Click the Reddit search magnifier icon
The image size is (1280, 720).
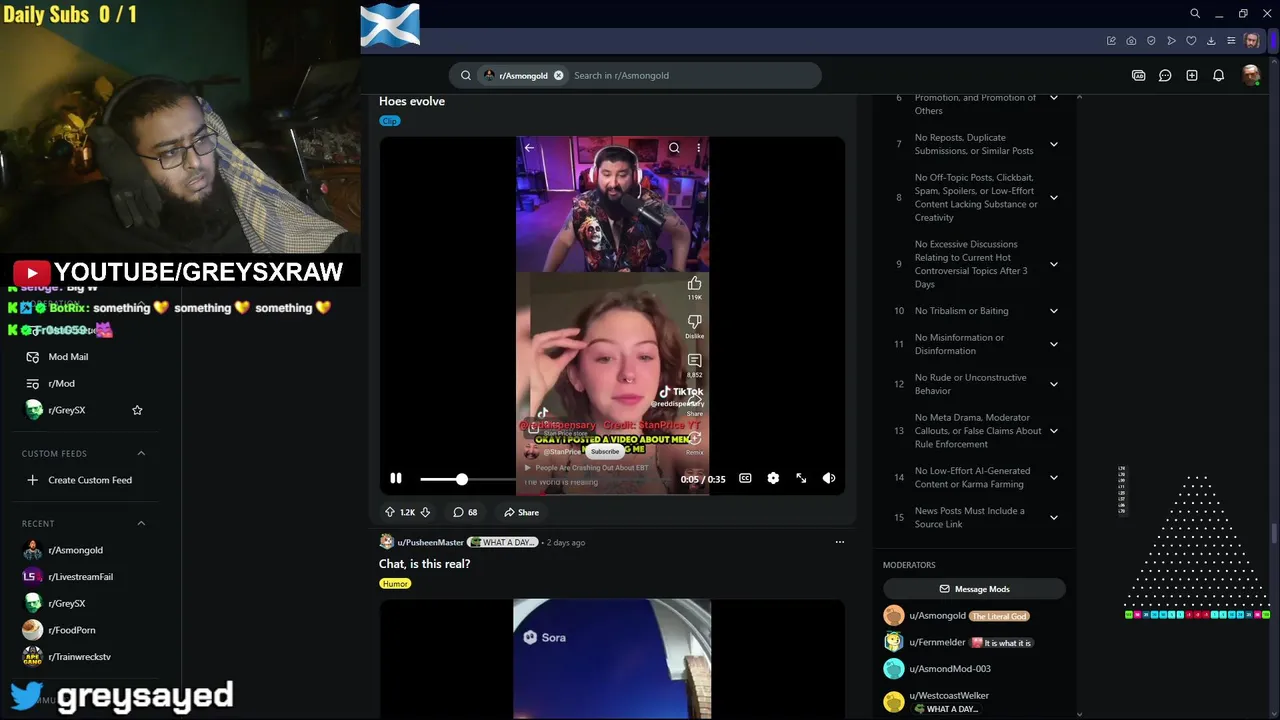click(466, 75)
